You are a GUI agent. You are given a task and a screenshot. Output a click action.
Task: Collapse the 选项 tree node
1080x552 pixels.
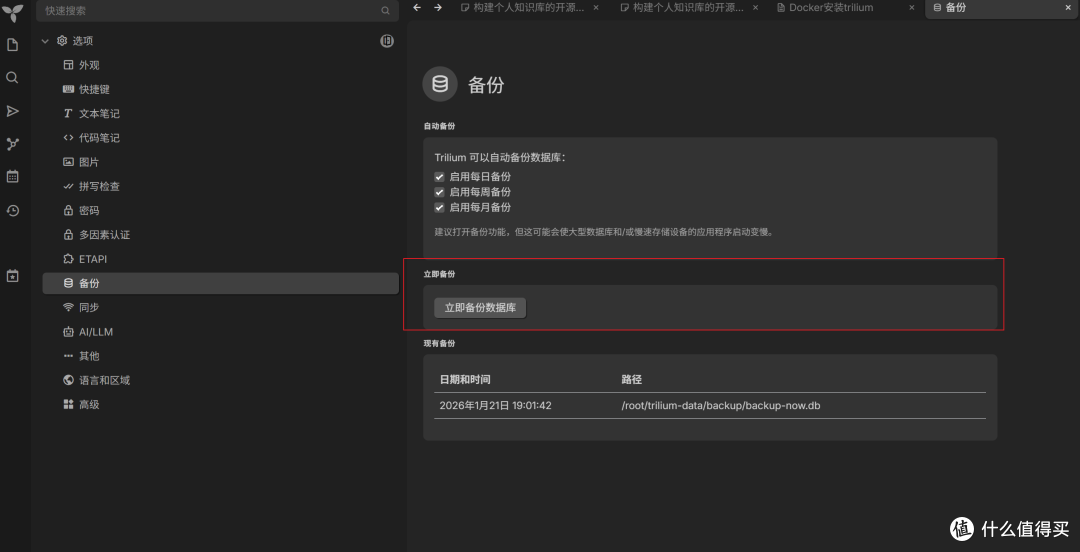click(x=45, y=41)
